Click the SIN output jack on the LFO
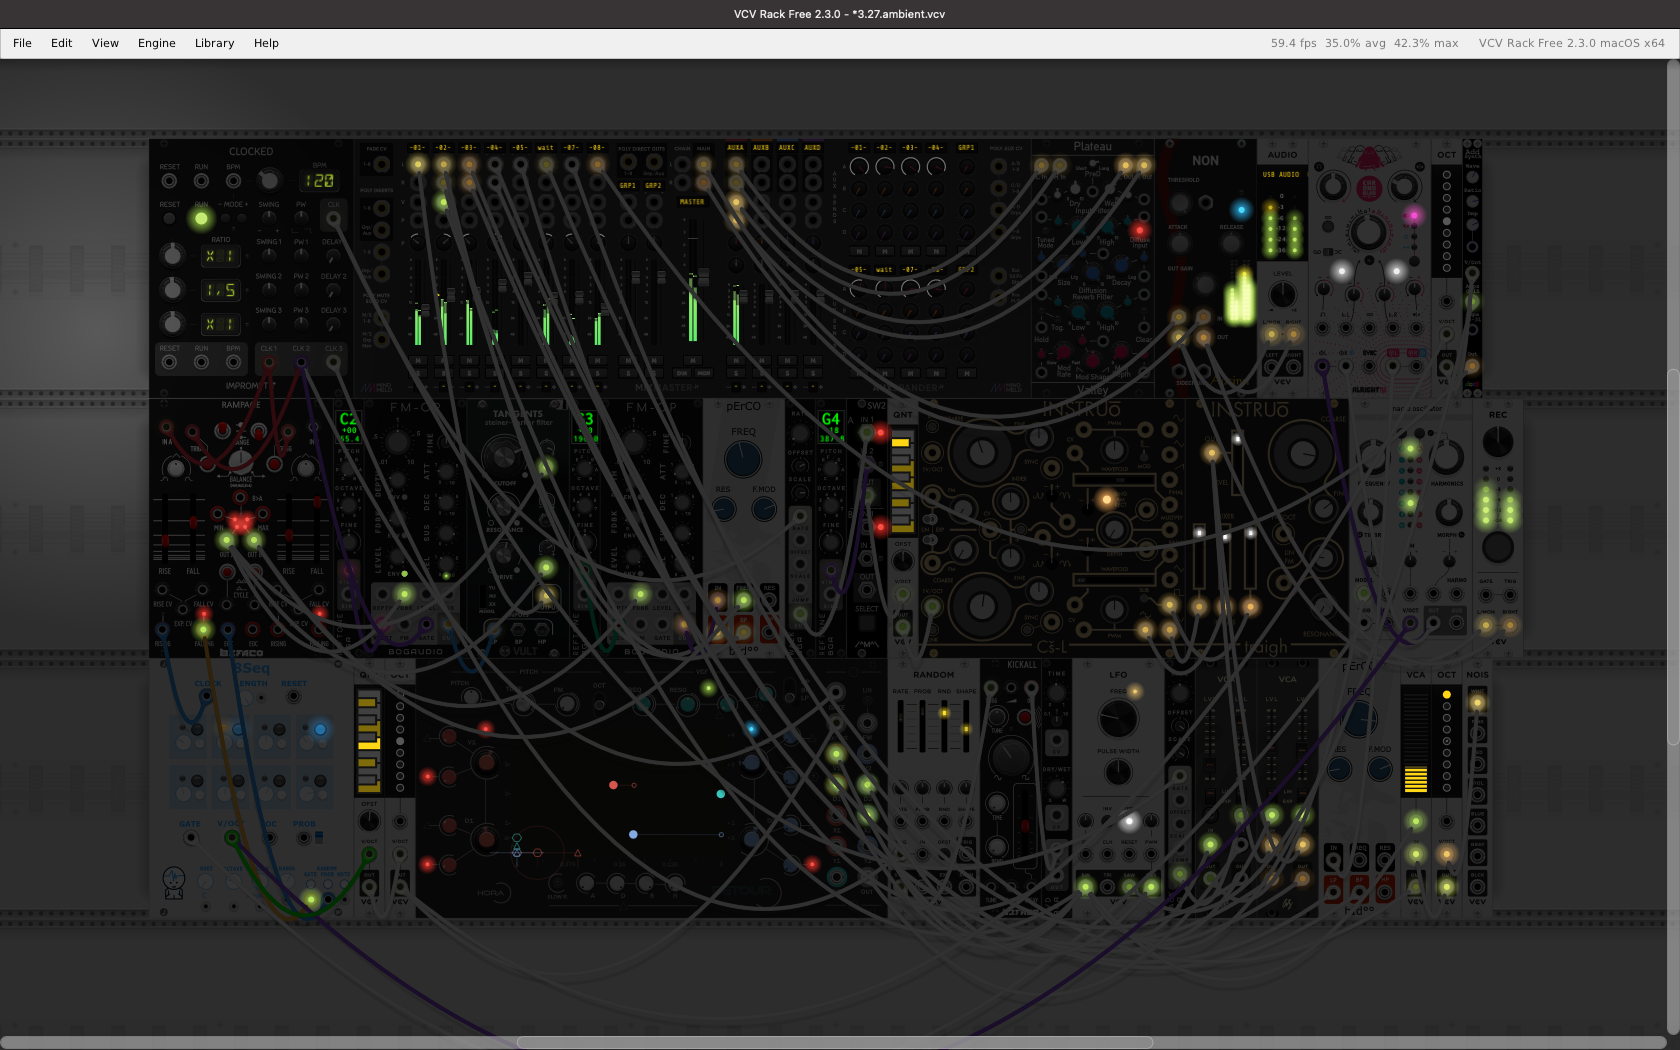 (1086, 886)
